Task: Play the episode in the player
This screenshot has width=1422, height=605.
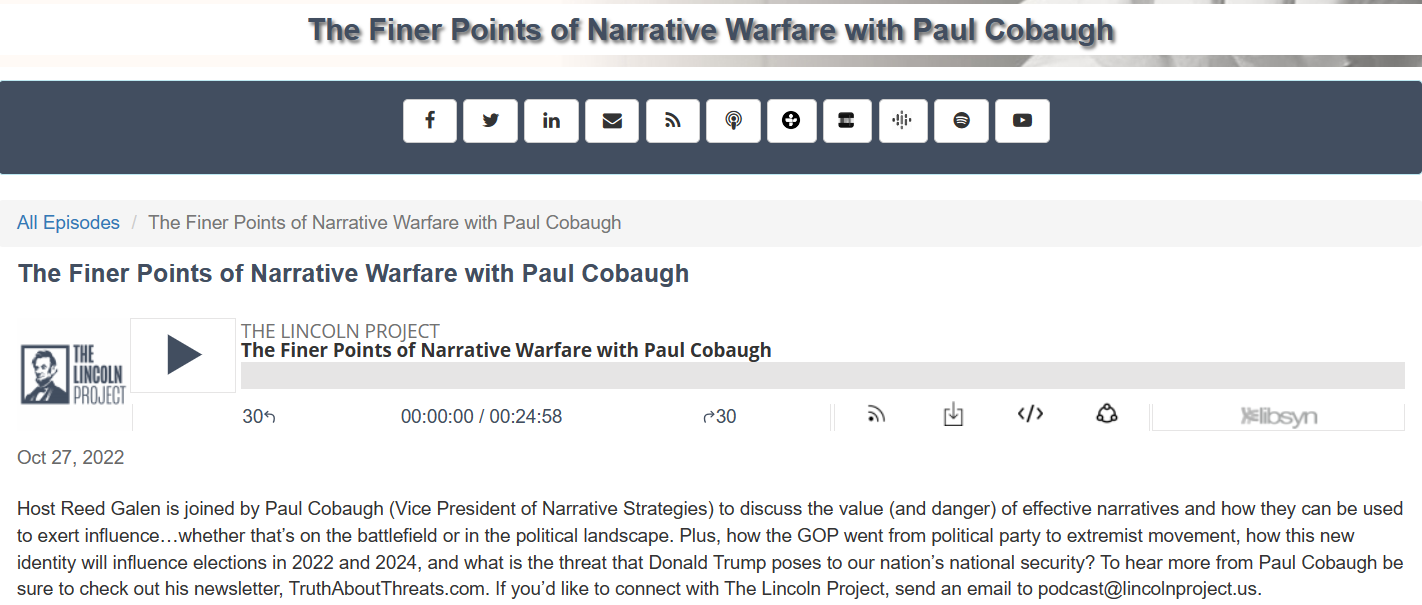Action: coord(183,355)
